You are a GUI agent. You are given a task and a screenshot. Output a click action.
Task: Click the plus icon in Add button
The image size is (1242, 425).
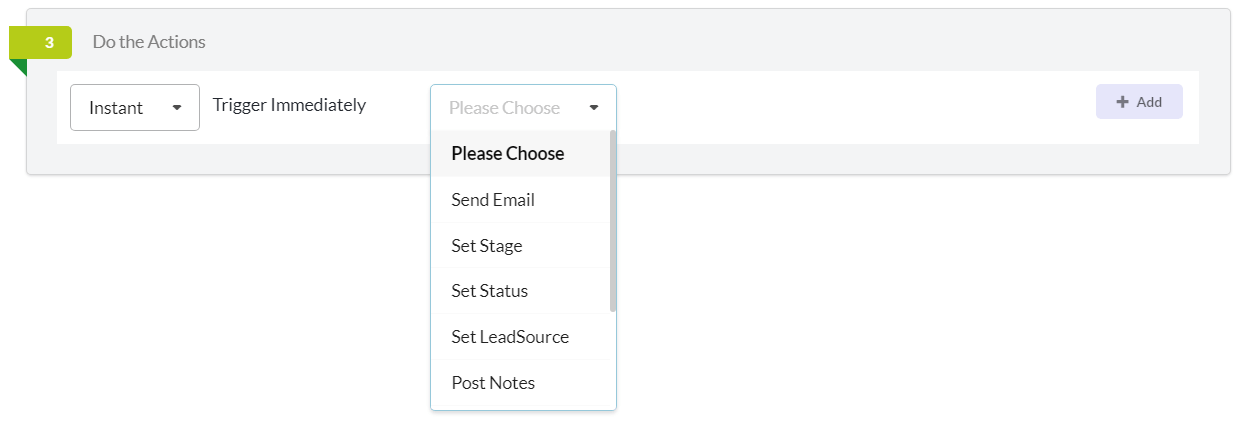pyautogui.click(x=1123, y=102)
